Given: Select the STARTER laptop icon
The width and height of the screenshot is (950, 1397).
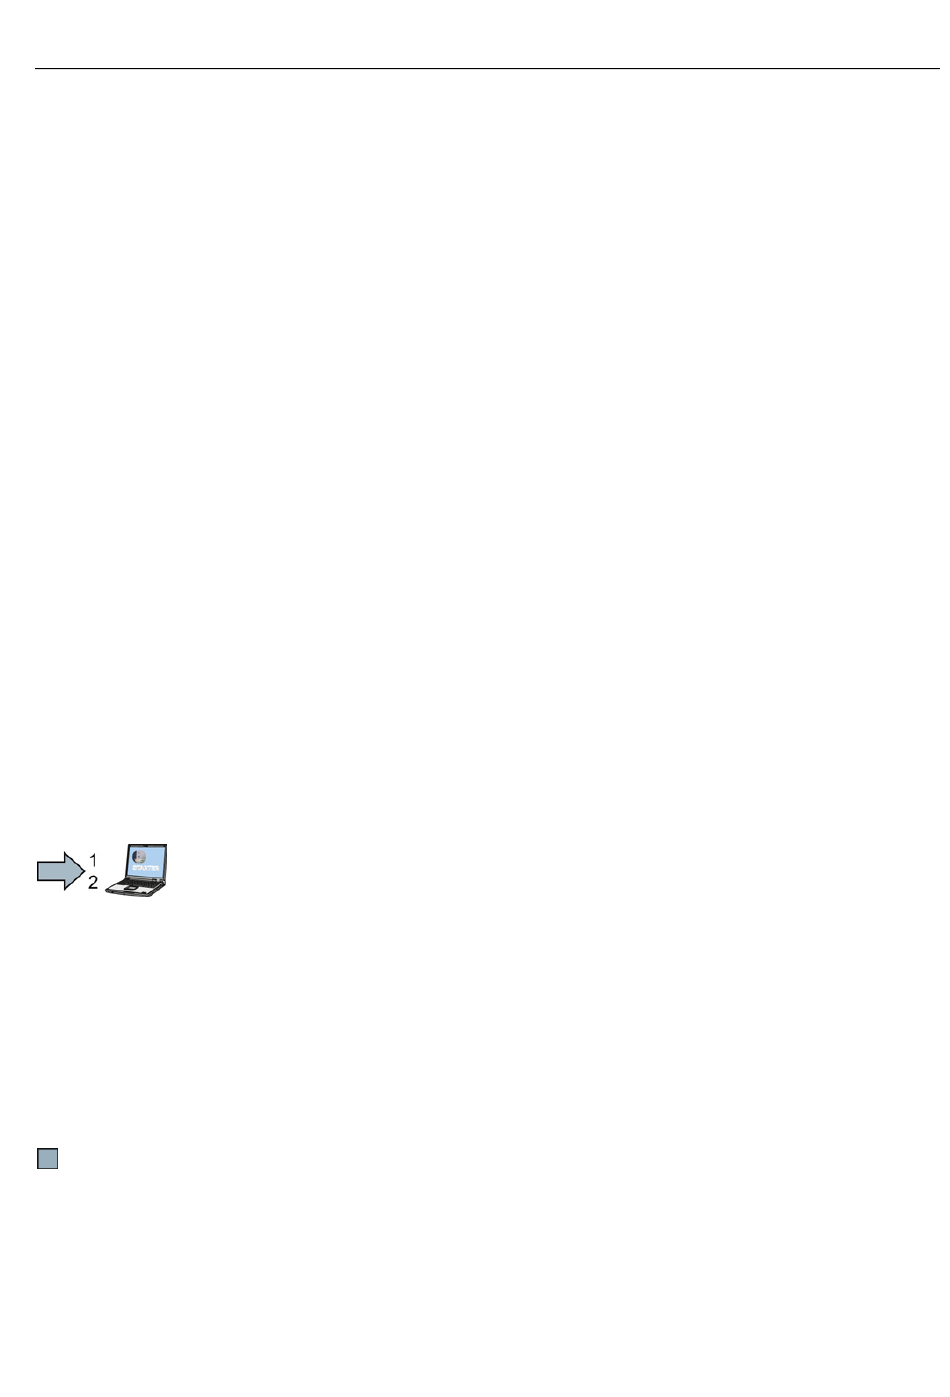Looking at the screenshot, I should click(136, 869).
